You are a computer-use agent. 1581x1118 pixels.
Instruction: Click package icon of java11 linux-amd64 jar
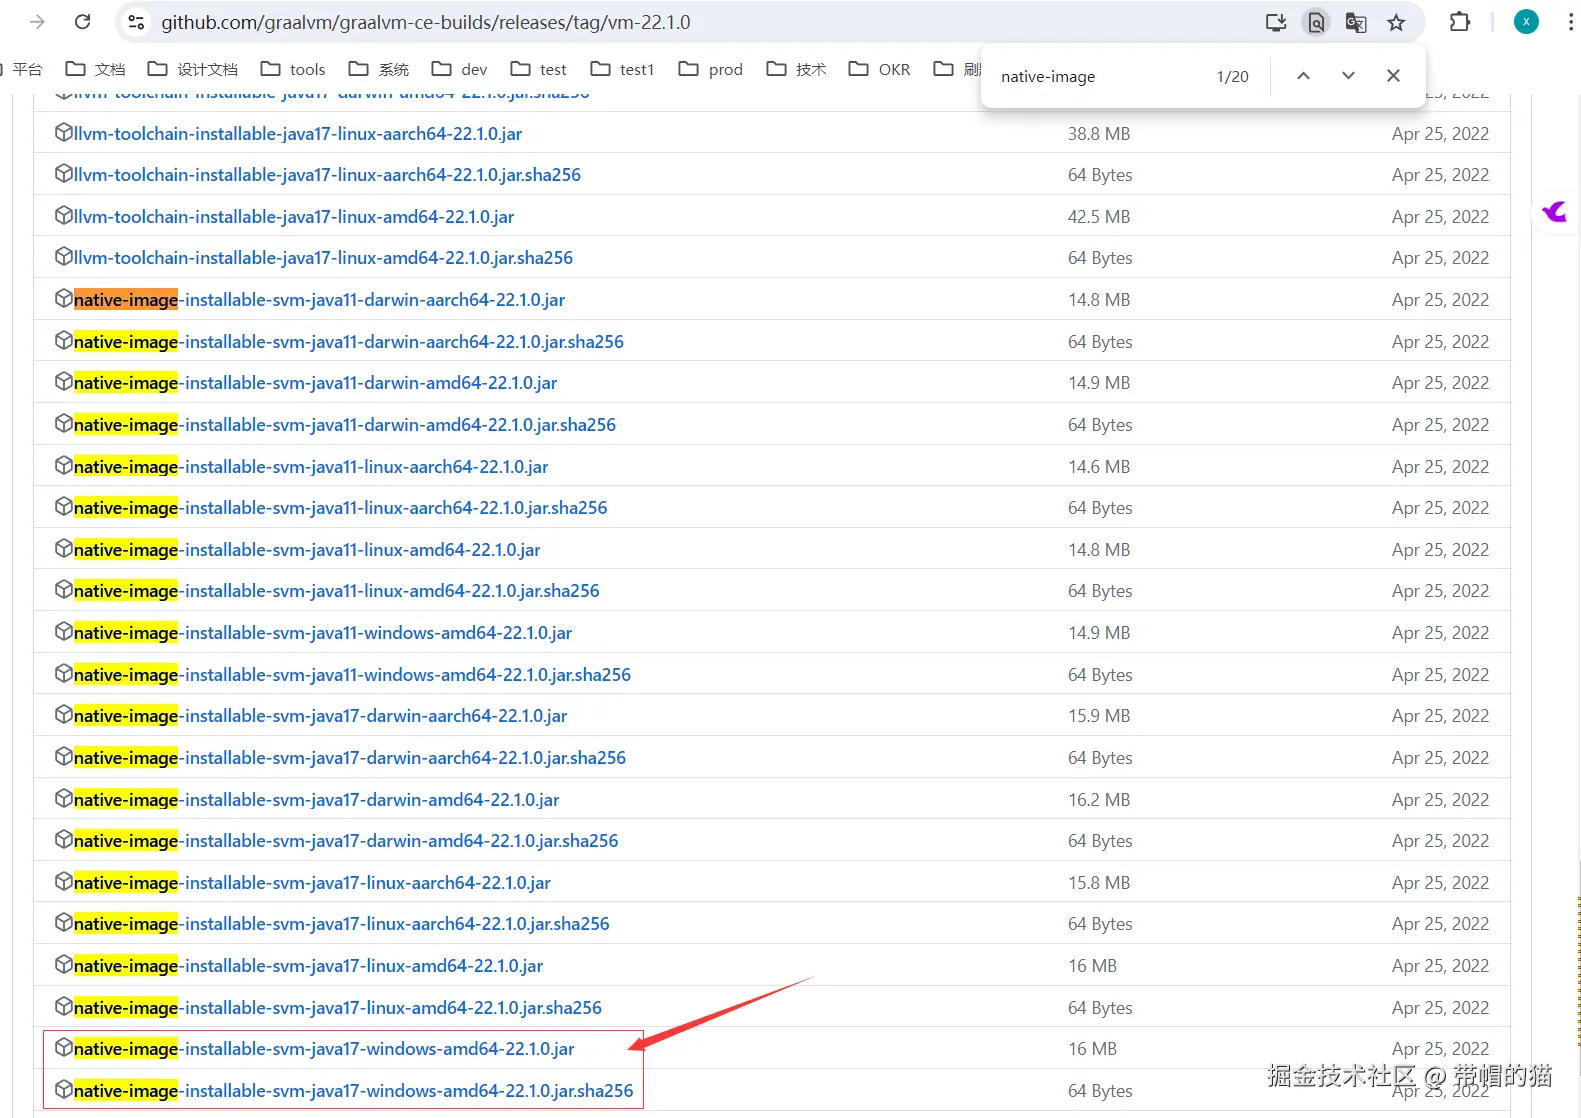[x=64, y=549]
